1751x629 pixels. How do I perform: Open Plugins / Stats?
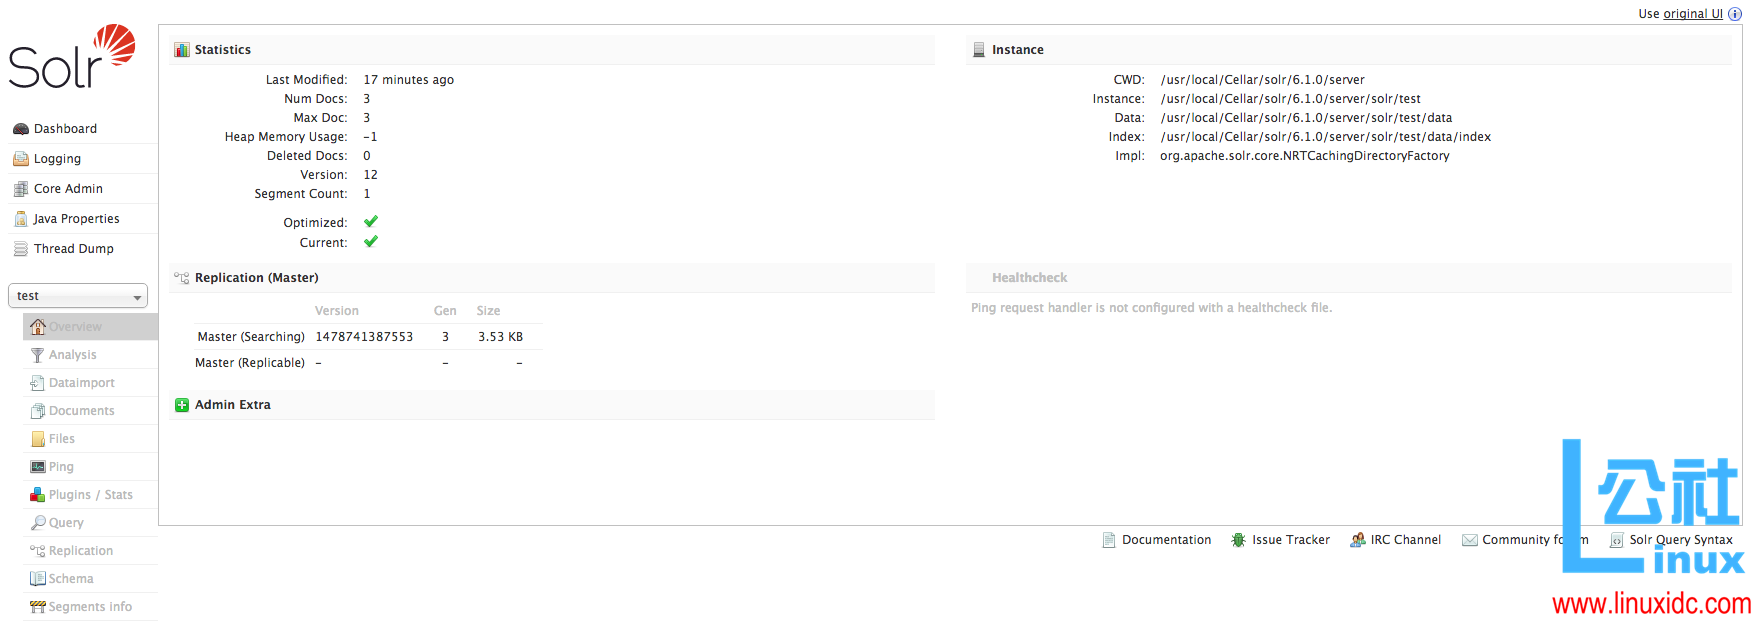(x=91, y=495)
